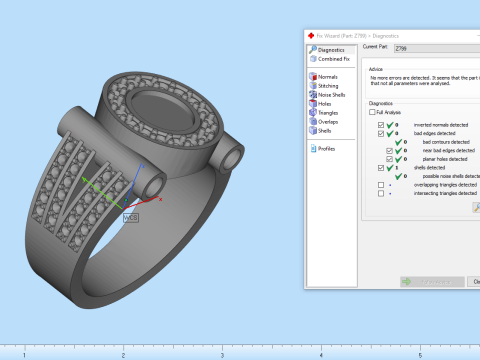Open the Profiles page
This screenshot has width=480, height=360.
point(323,149)
